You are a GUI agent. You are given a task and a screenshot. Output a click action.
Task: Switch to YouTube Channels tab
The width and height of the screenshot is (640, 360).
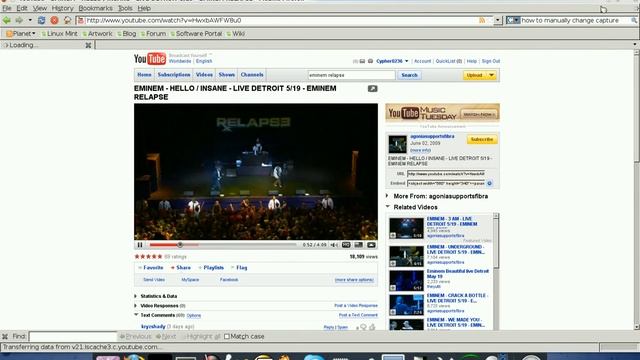[252, 75]
